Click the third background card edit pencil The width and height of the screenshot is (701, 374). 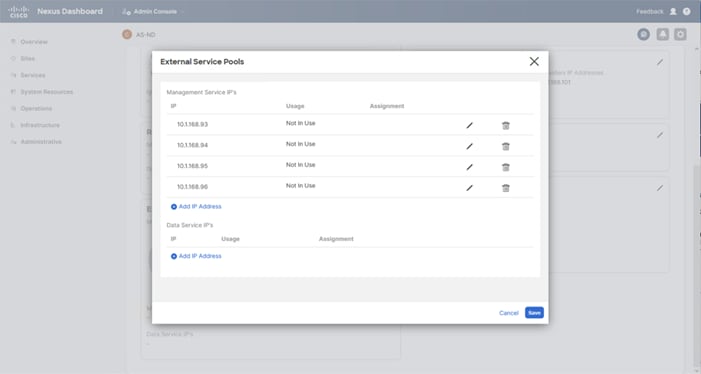click(660, 188)
